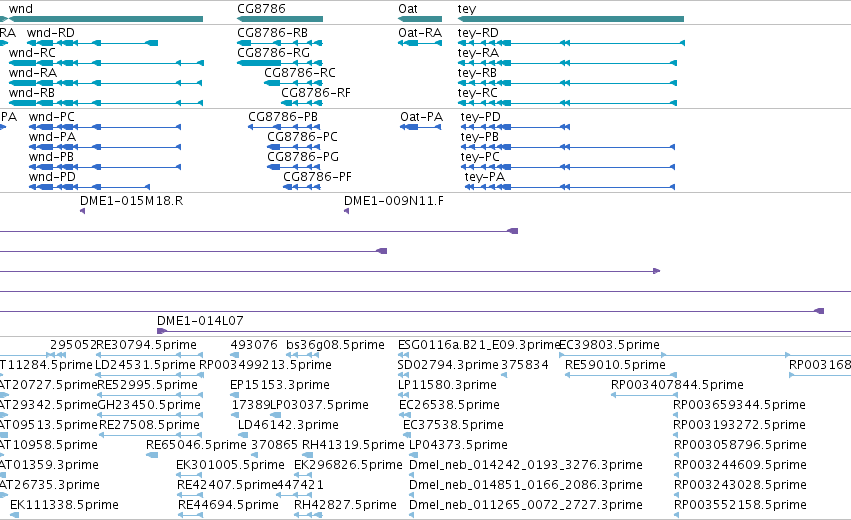Click the wnd-RA transcript label
Image resolution: width=851 pixels, height=520 pixels.
pos(33,73)
